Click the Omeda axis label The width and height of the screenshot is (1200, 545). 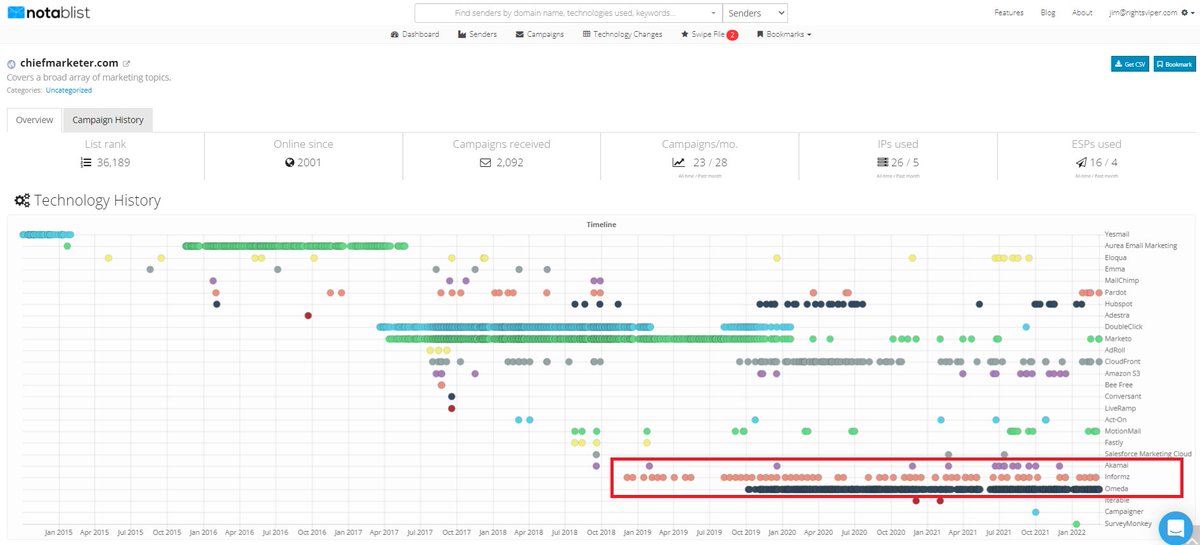(x=1116, y=489)
